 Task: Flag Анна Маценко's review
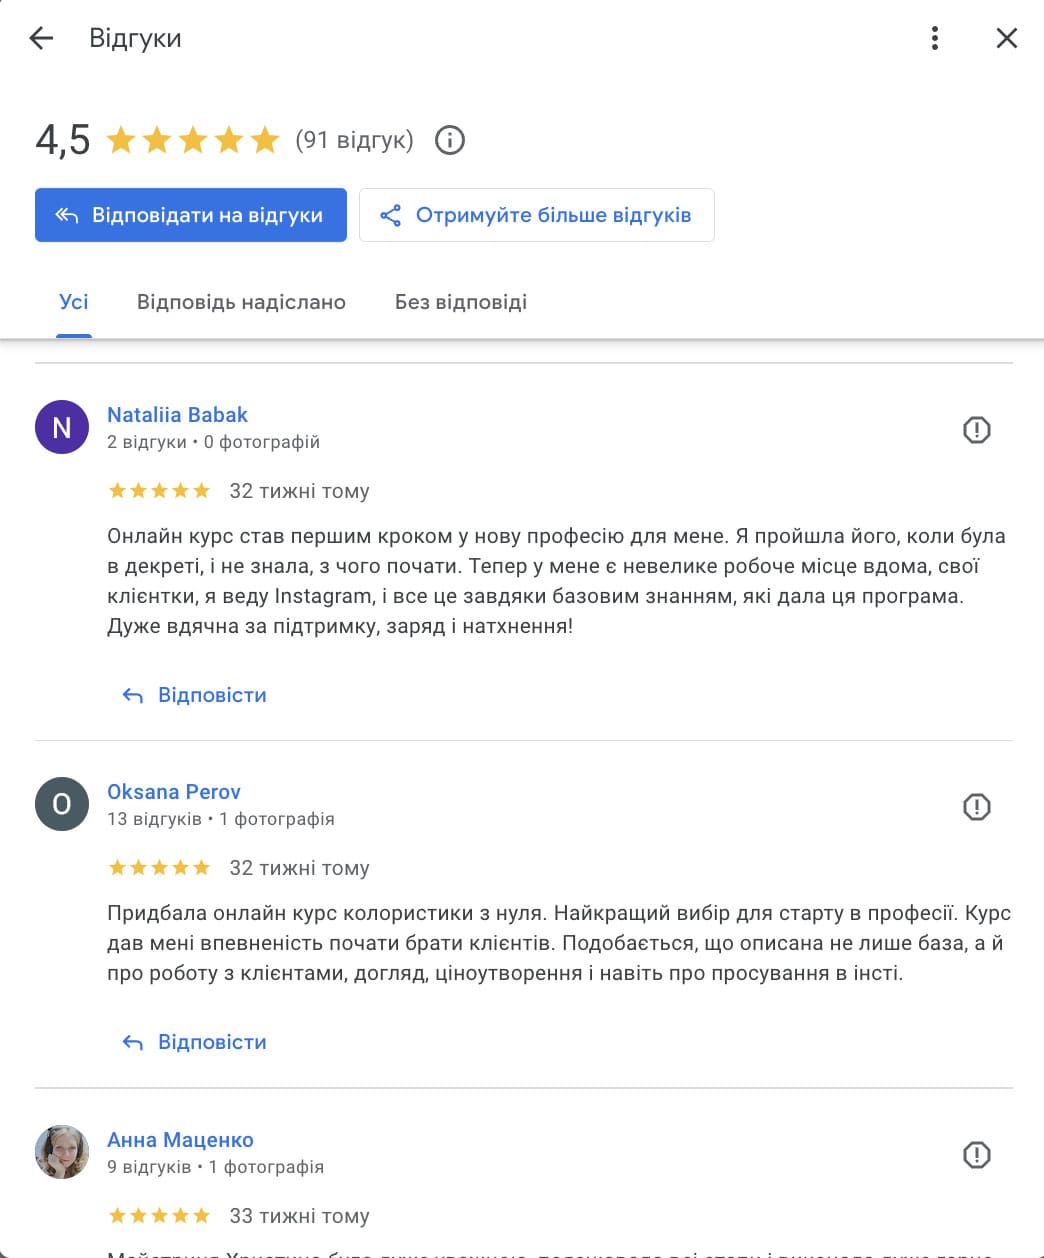[x=976, y=1155]
